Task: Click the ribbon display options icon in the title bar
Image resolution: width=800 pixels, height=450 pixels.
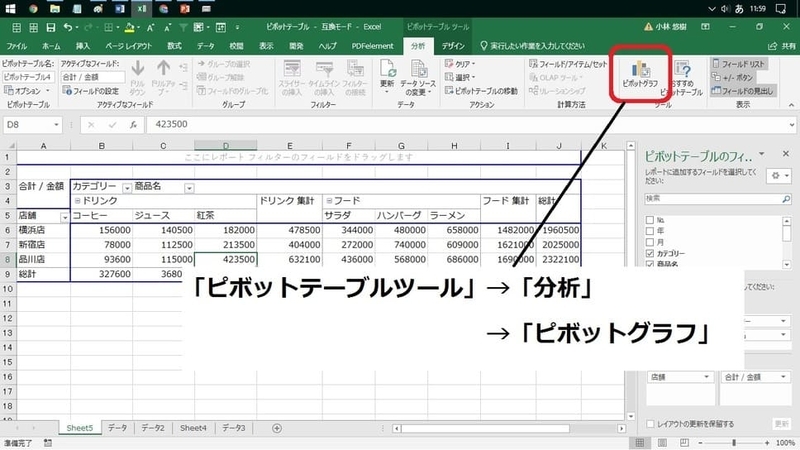Action: [x=705, y=27]
